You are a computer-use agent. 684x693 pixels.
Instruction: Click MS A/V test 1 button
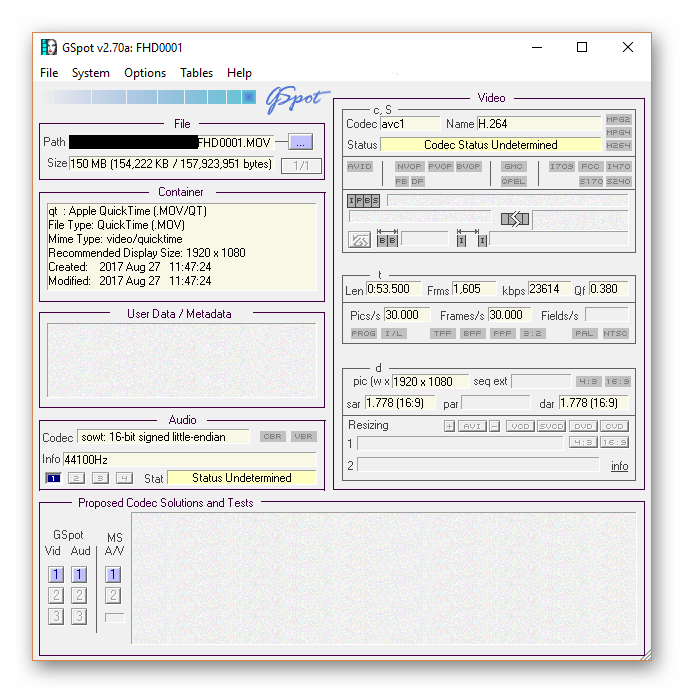click(113, 574)
